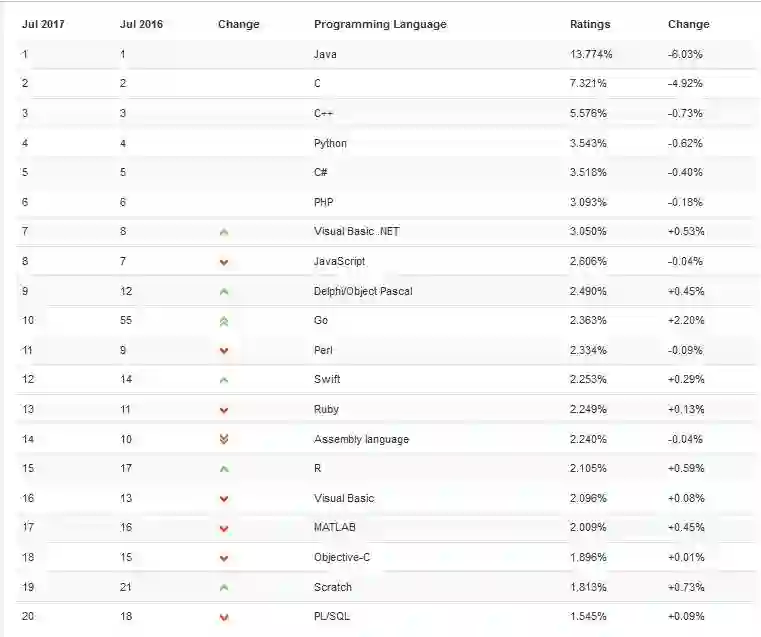Click the Ratings column header
The image size is (761, 637).
590,24
